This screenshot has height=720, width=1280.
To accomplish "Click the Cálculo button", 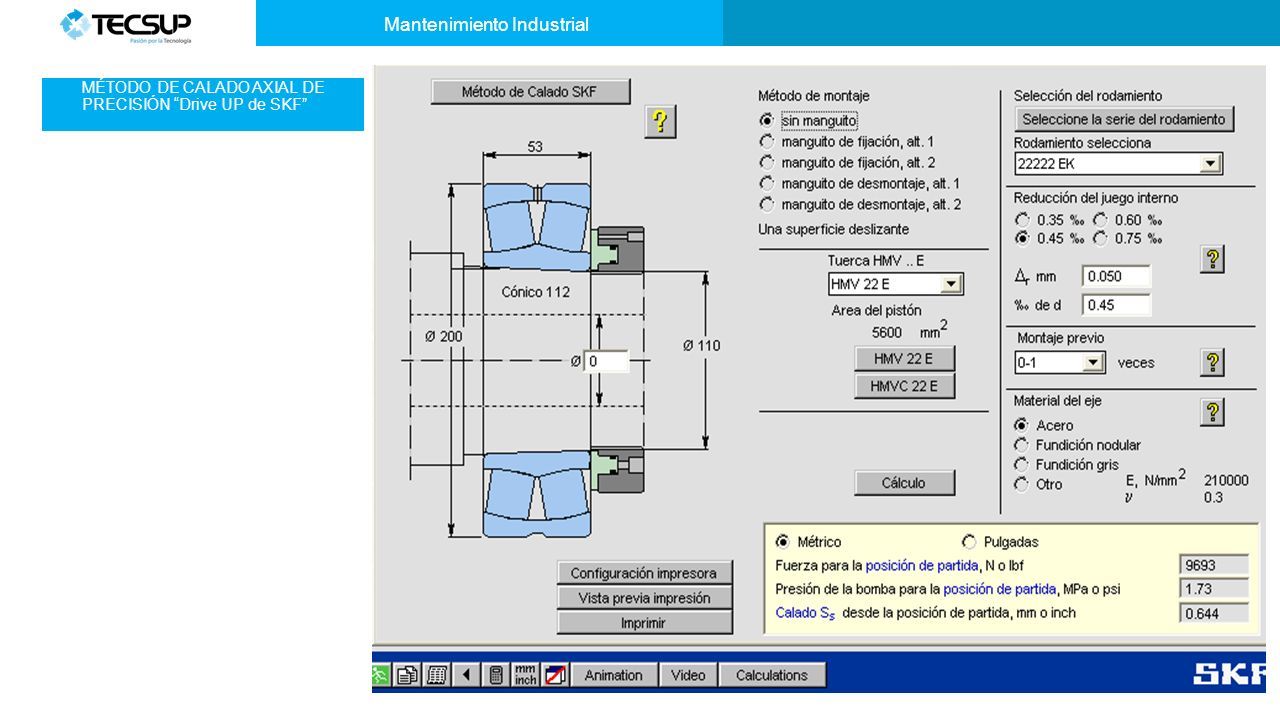I will (904, 482).
